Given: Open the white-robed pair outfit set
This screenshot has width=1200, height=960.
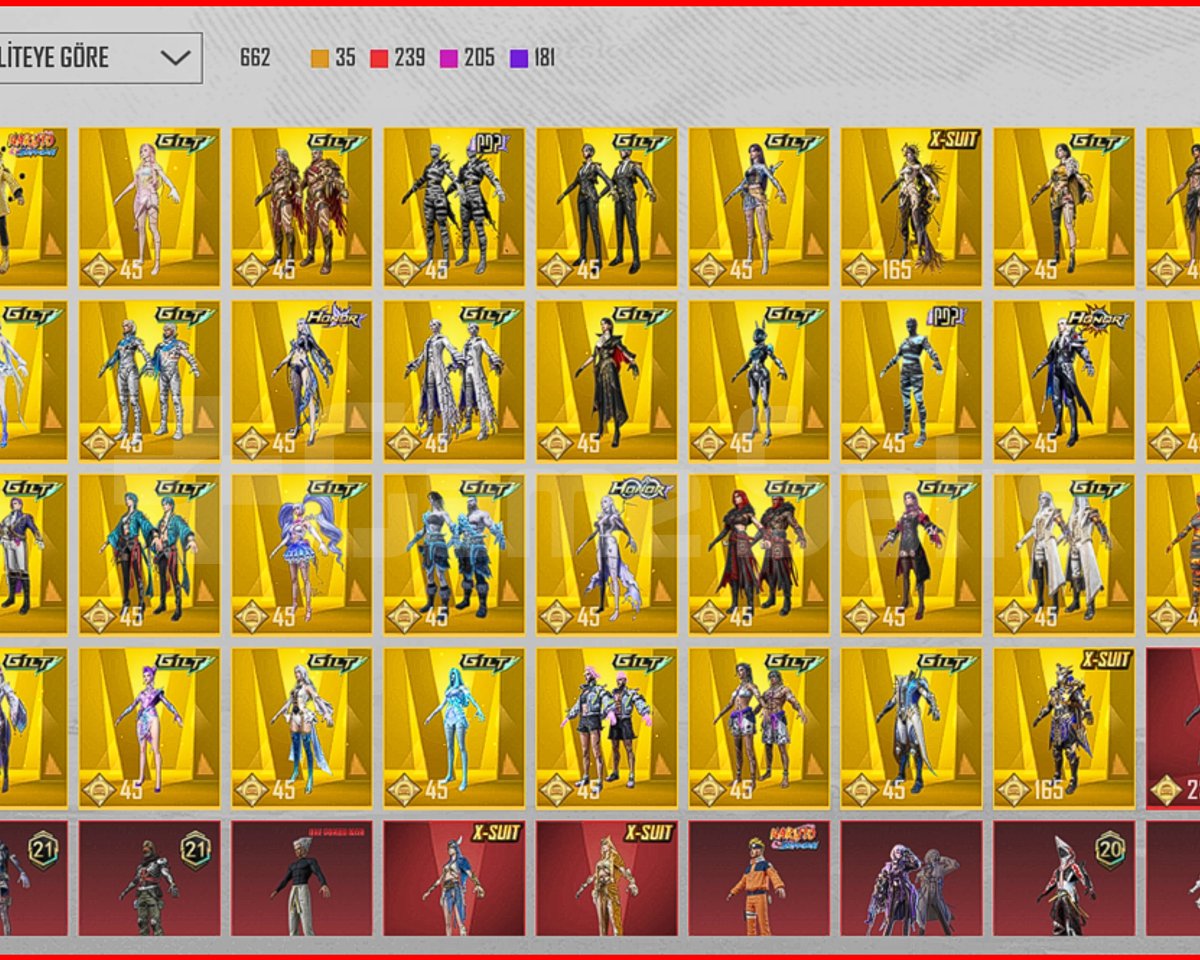Looking at the screenshot, I should click(x=1064, y=555).
